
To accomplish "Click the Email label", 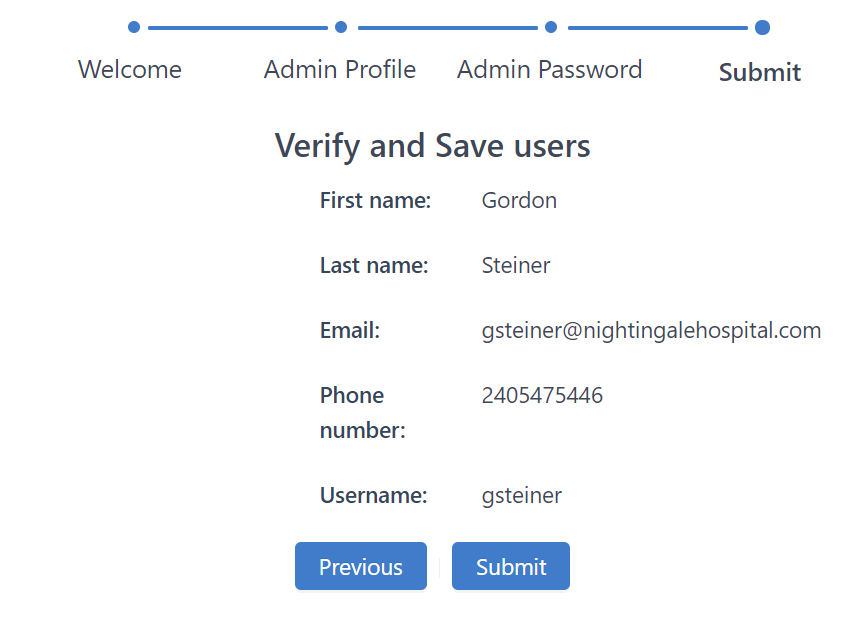I will click(x=350, y=330).
